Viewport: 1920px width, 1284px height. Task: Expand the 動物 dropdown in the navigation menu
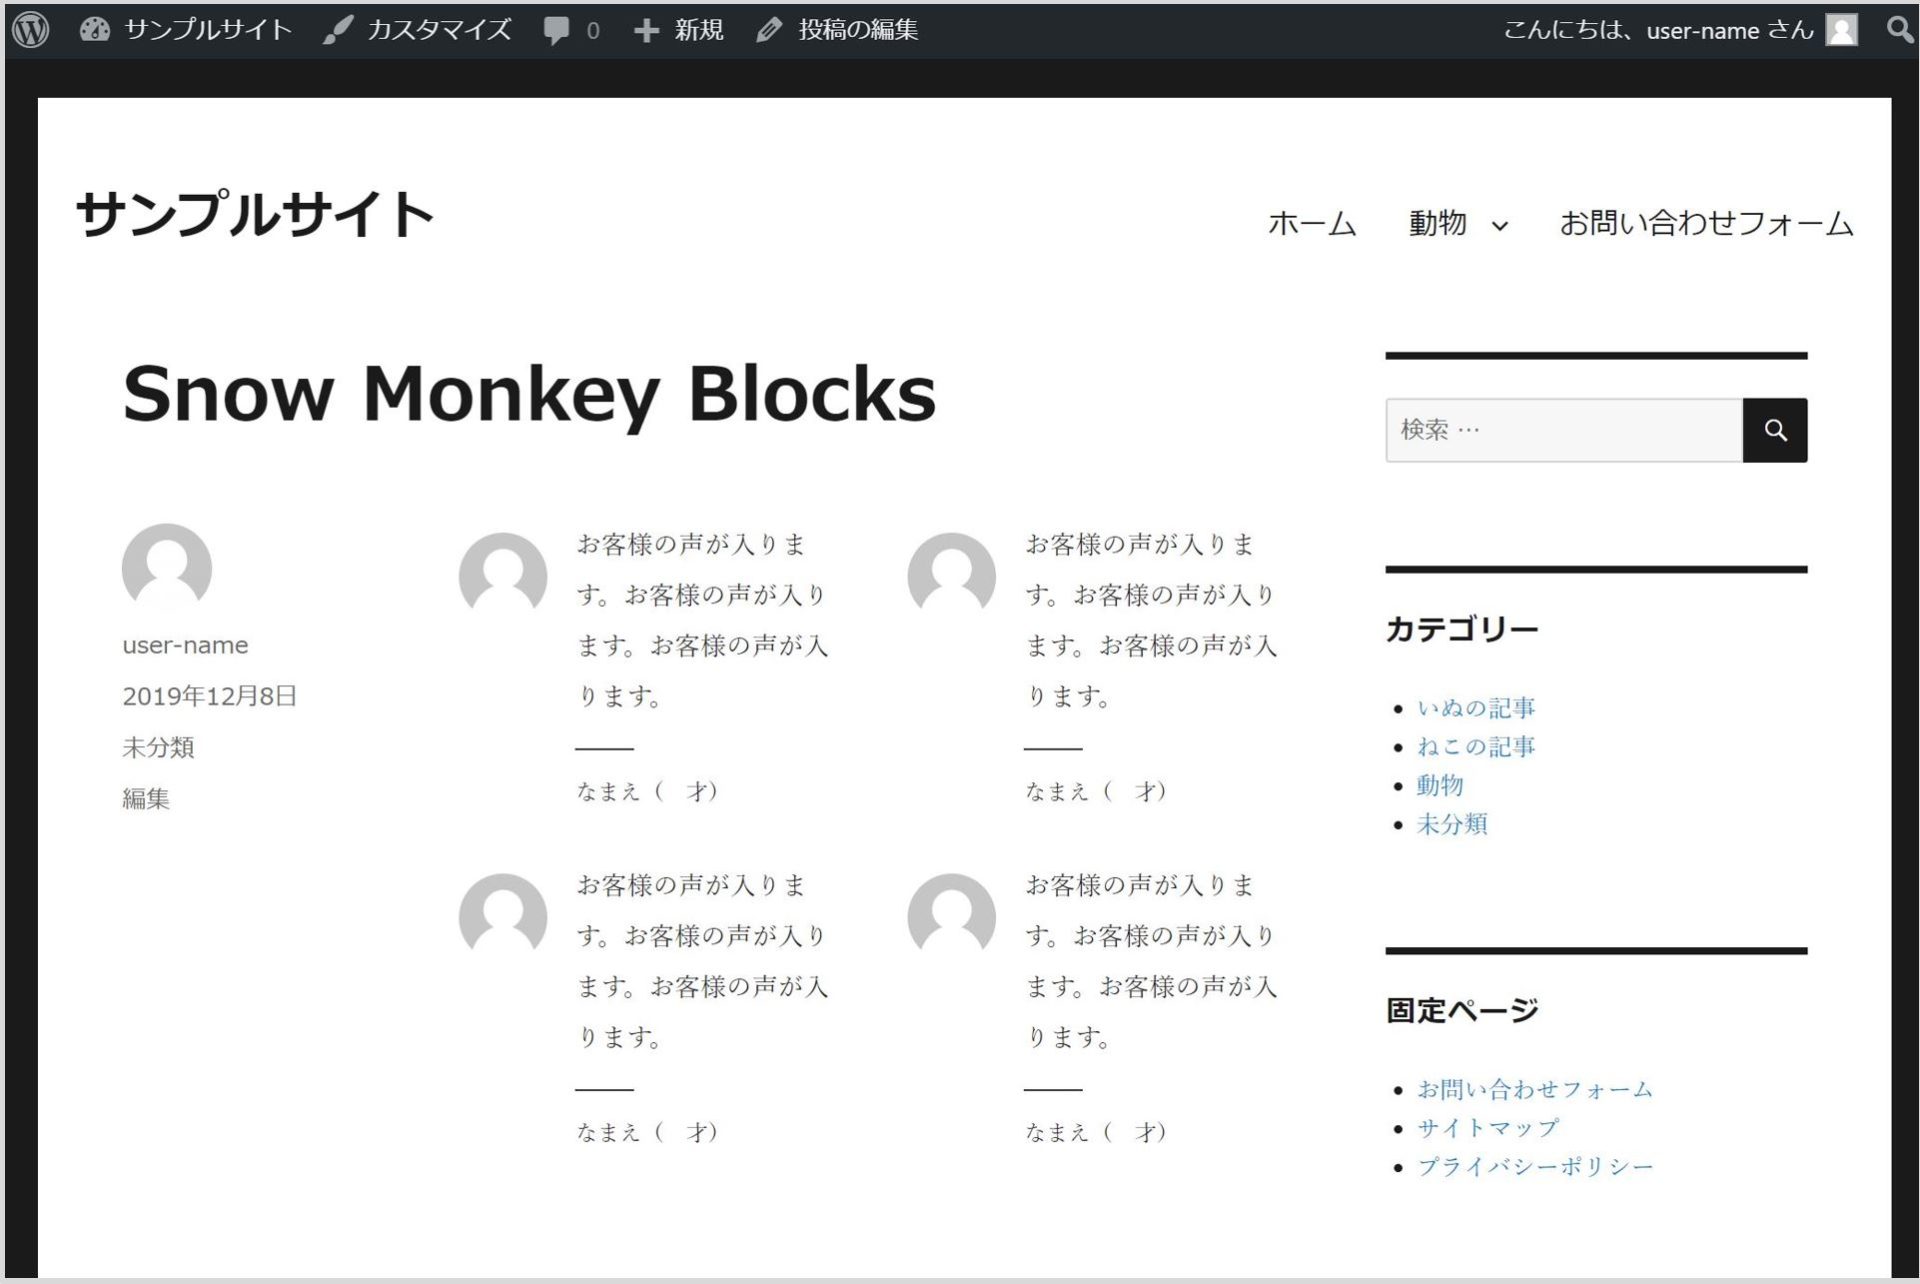coord(1456,224)
